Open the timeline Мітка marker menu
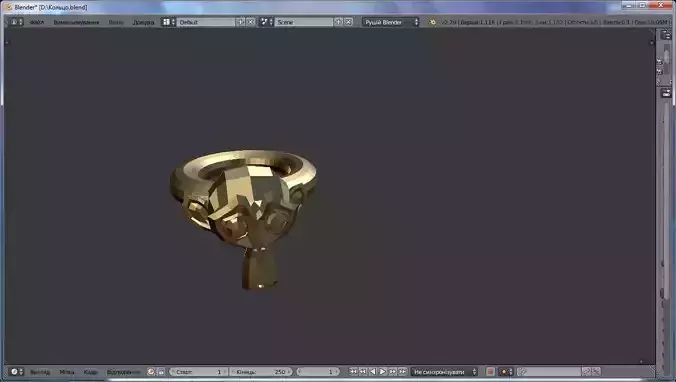This screenshot has width=676, height=382. pyautogui.click(x=67, y=372)
